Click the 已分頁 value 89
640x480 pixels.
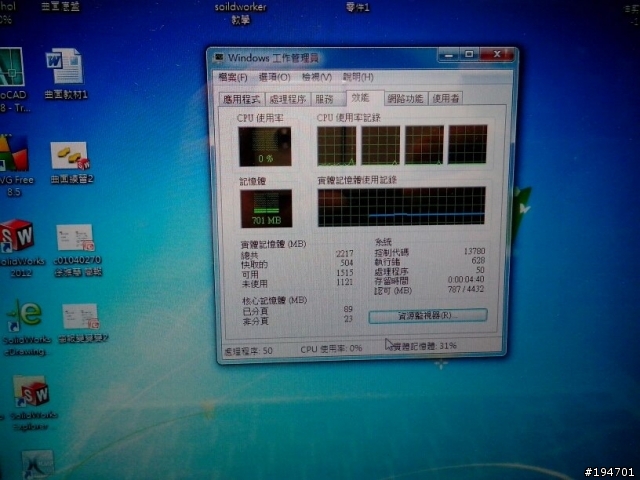tap(348, 309)
